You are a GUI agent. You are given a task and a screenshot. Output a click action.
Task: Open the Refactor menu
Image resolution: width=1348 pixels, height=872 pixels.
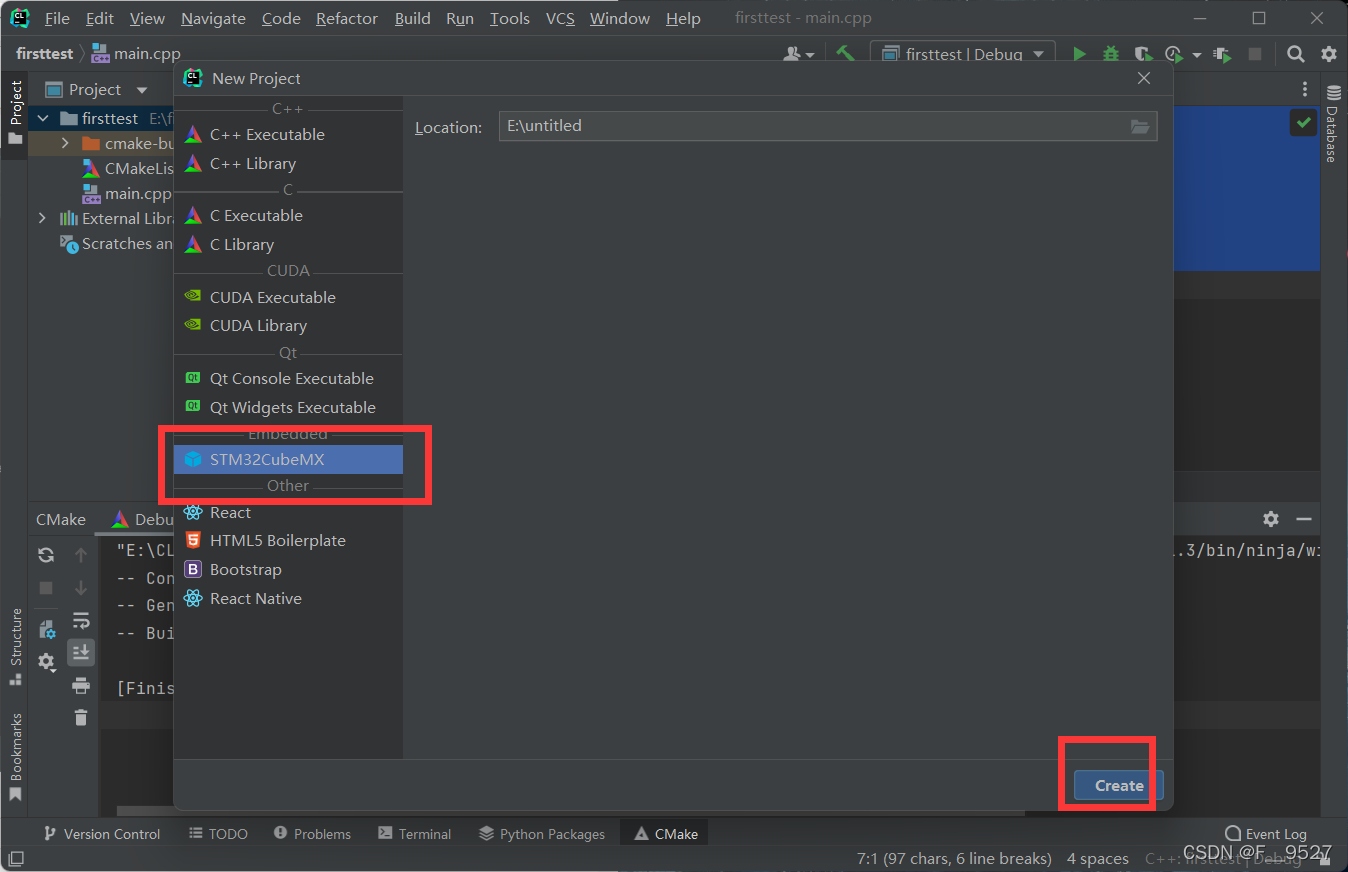pyautogui.click(x=347, y=18)
